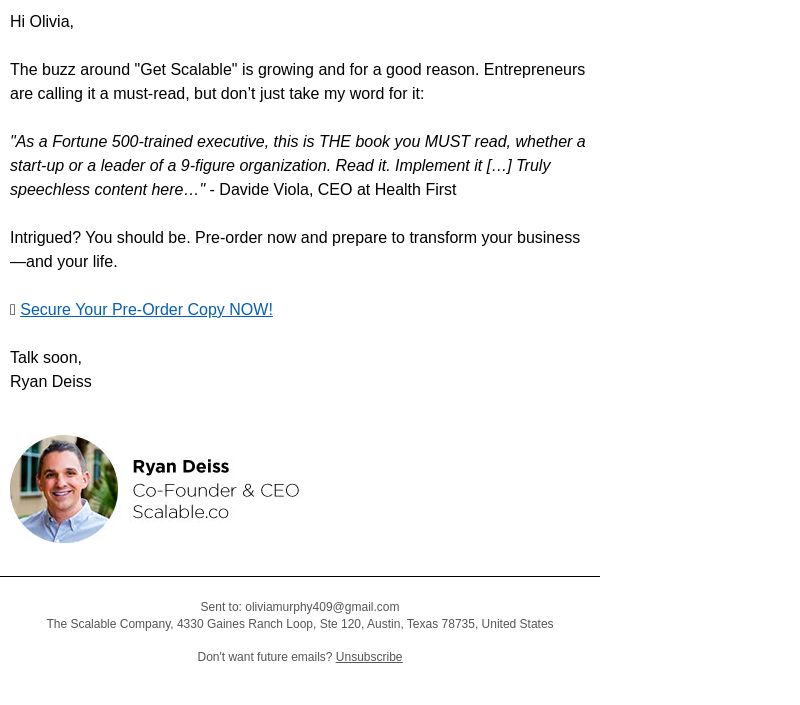
Task: Click the Don't want future emails? text
Action: click(265, 657)
